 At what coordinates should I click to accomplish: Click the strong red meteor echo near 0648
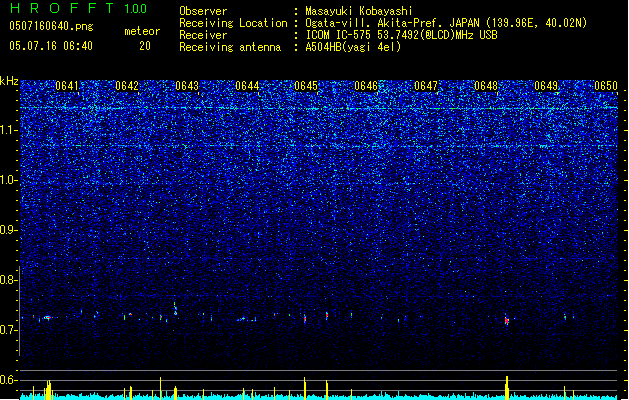click(x=507, y=320)
